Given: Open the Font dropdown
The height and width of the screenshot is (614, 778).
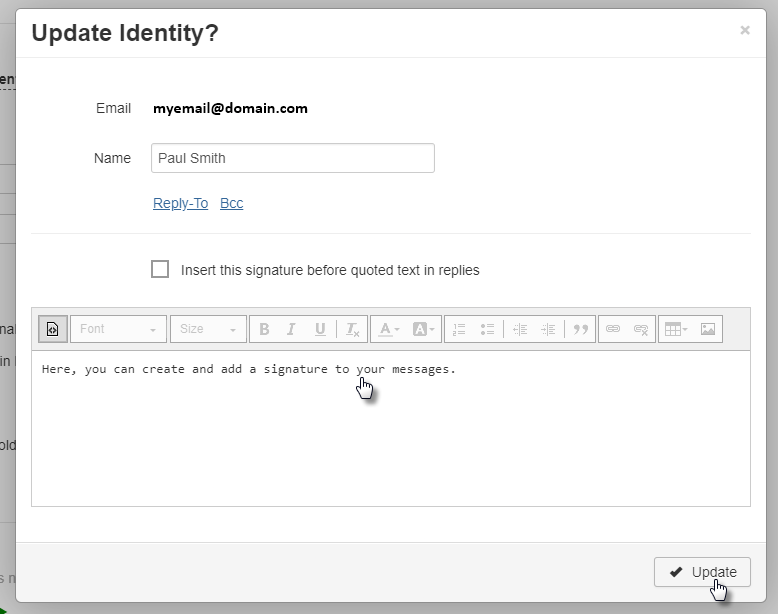Looking at the screenshot, I should click(x=118, y=329).
